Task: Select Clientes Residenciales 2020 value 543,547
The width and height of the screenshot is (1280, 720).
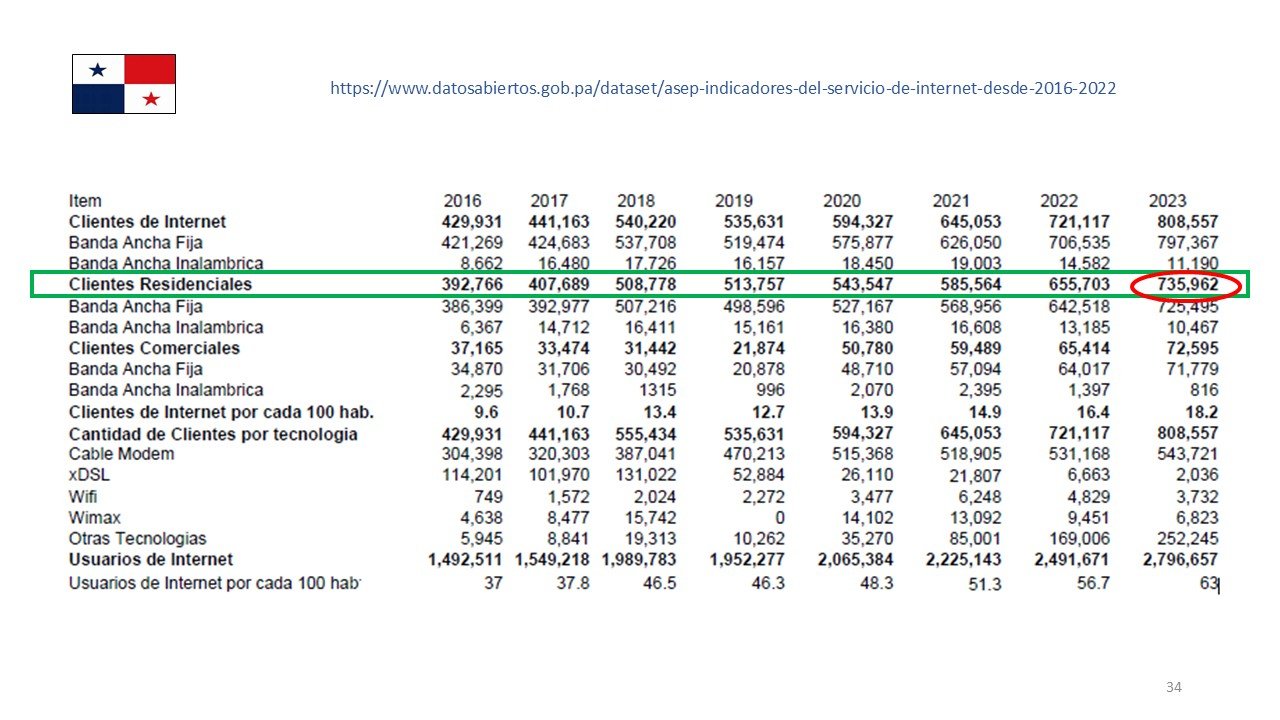Action: pos(861,285)
